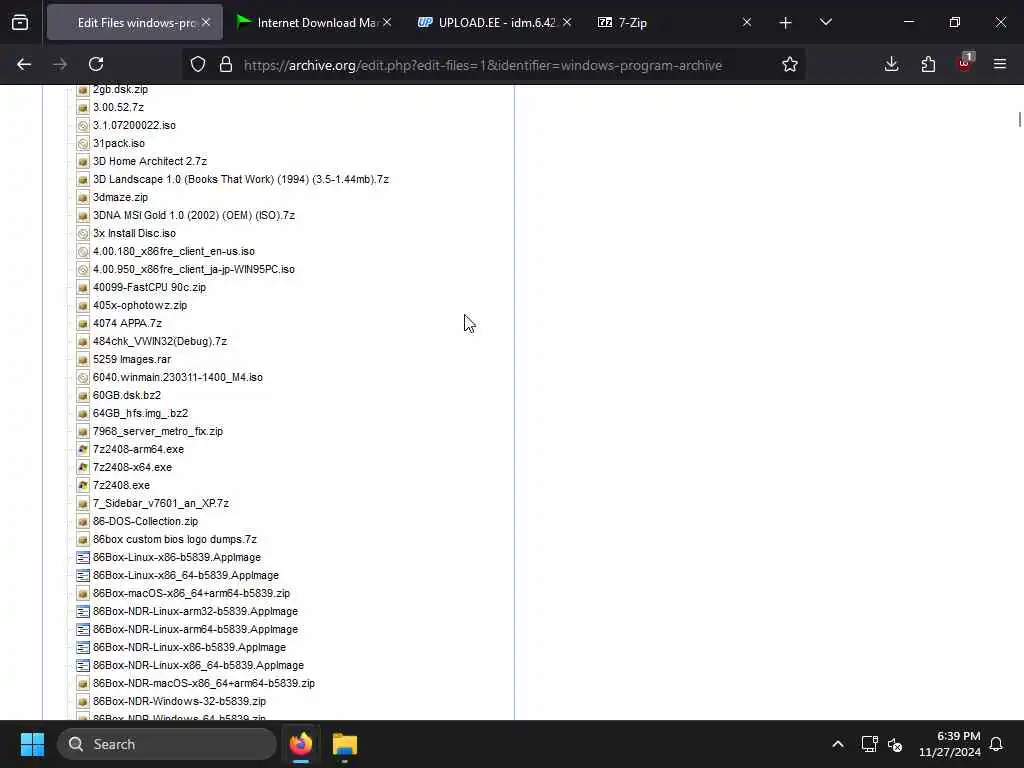
Task: Click icon beside 3D Home Architect 2.7z
Action: (x=83, y=161)
